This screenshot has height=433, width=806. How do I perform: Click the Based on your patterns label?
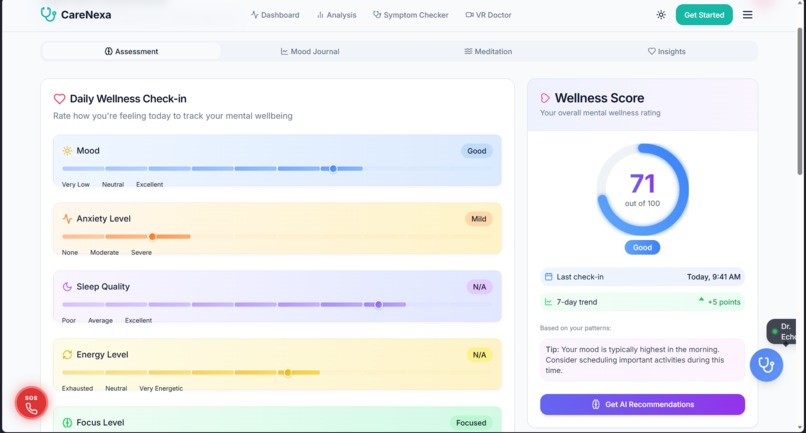[x=575, y=328]
